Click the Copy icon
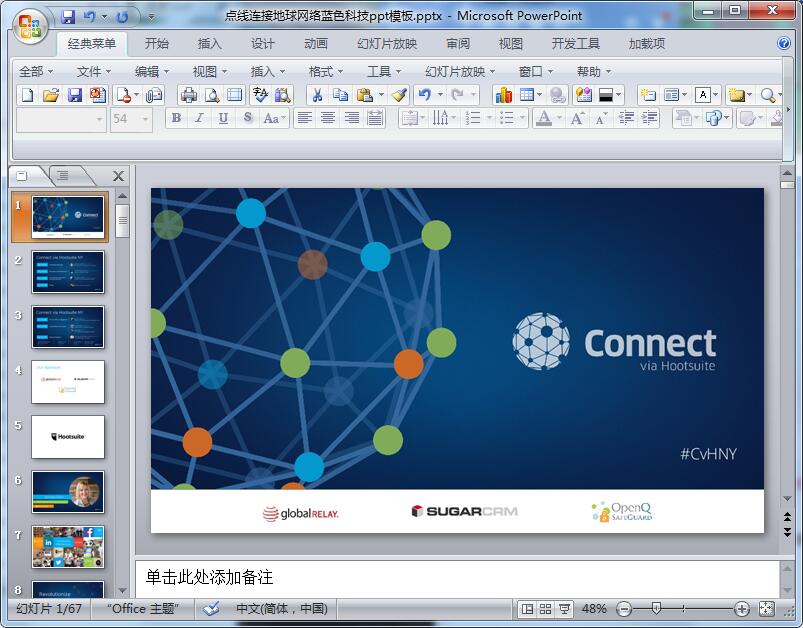This screenshot has height=628, width=803. pyautogui.click(x=340, y=95)
